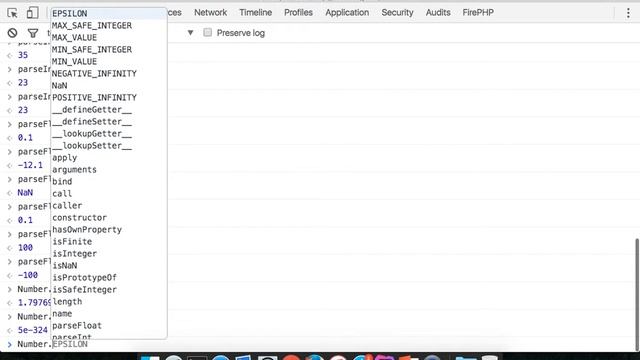Open DevTools three-dot customize menu
The height and width of the screenshot is (360, 640).
pos(628,13)
